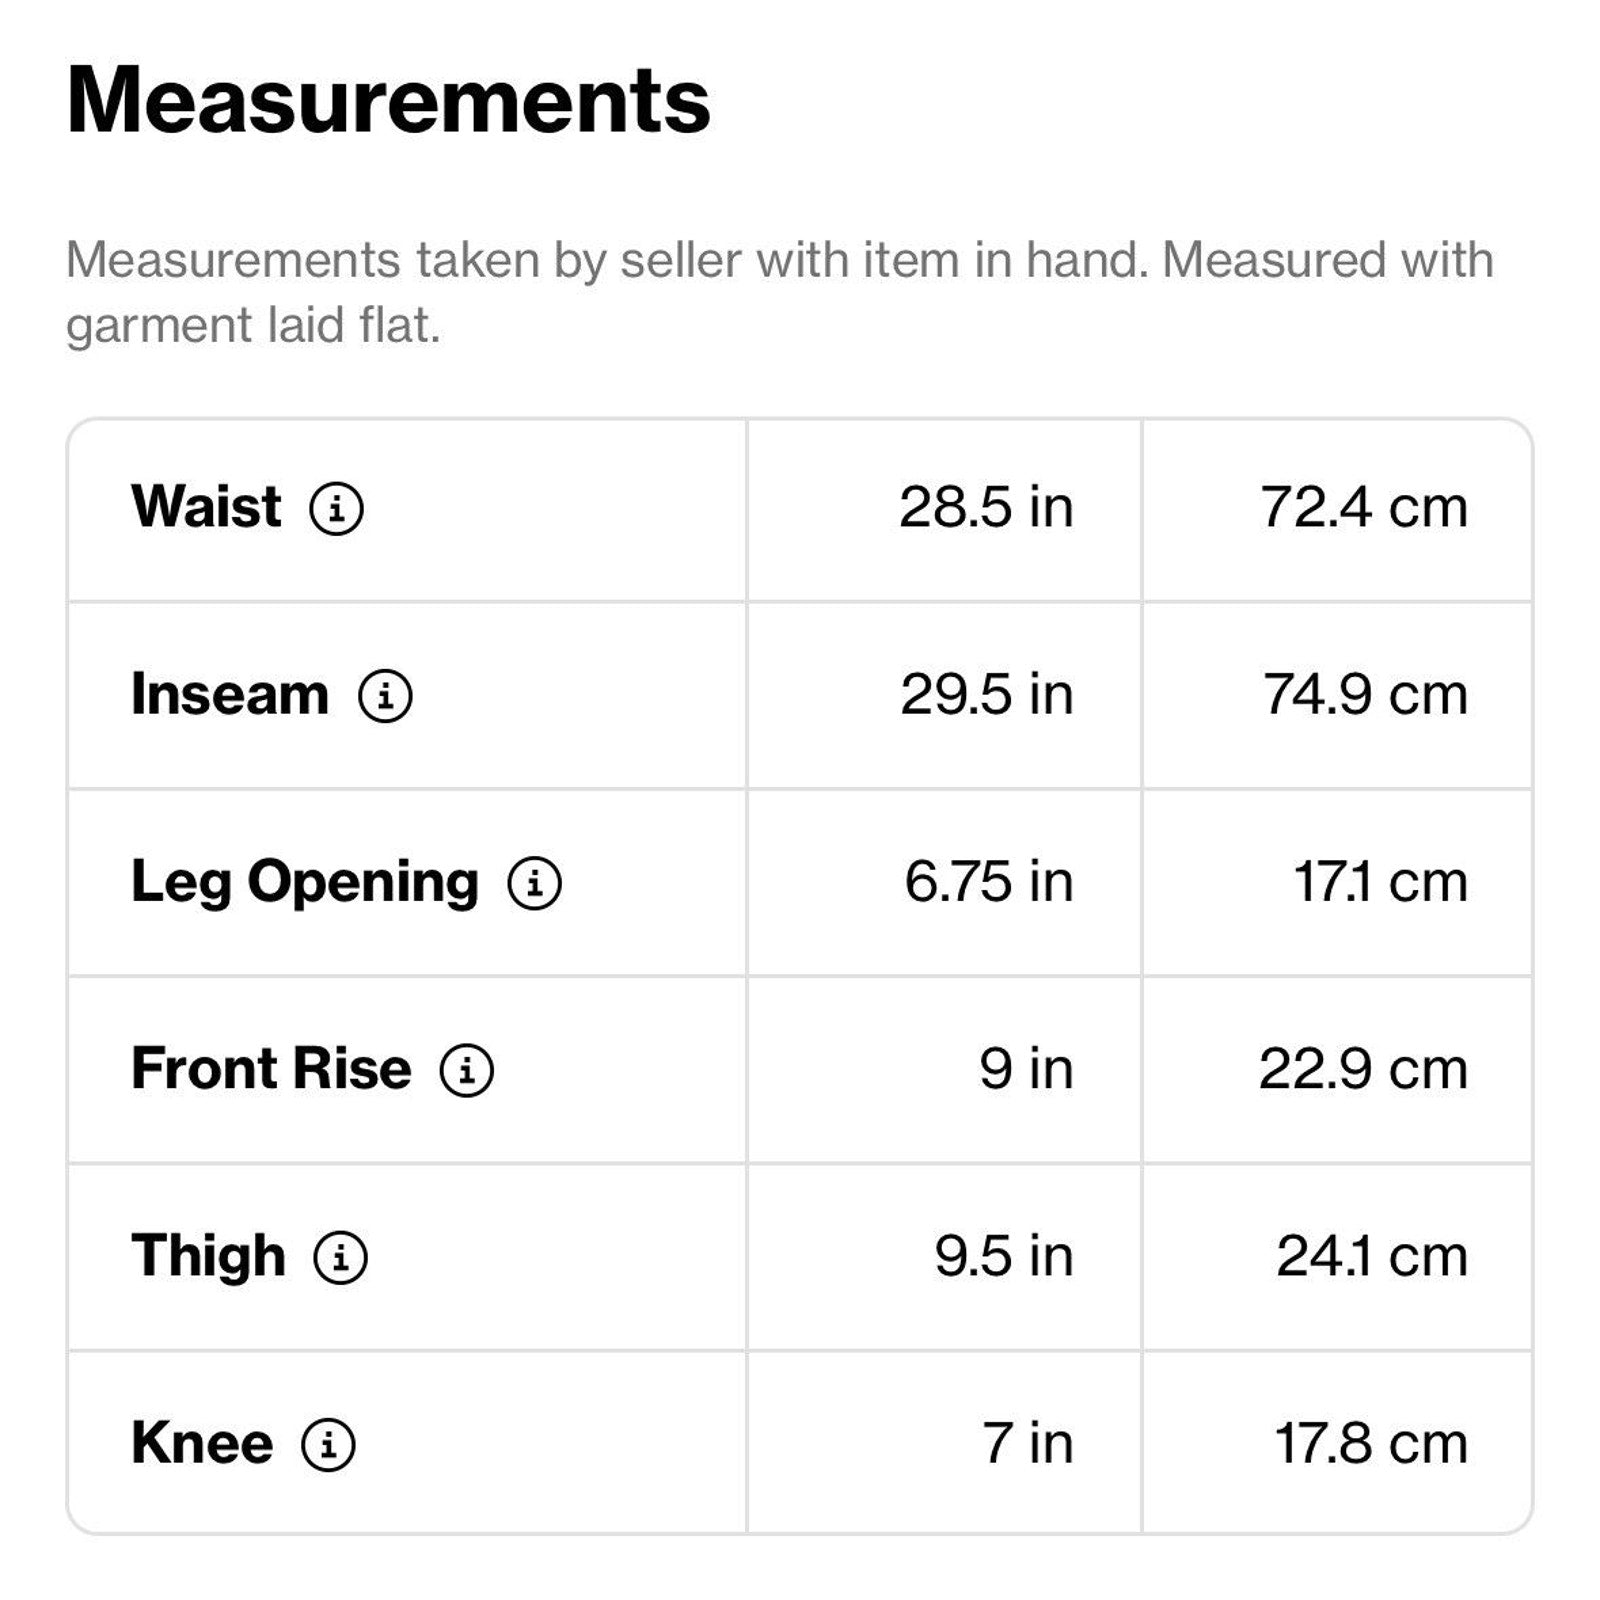Show info for Front Rise

(x=467, y=1070)
